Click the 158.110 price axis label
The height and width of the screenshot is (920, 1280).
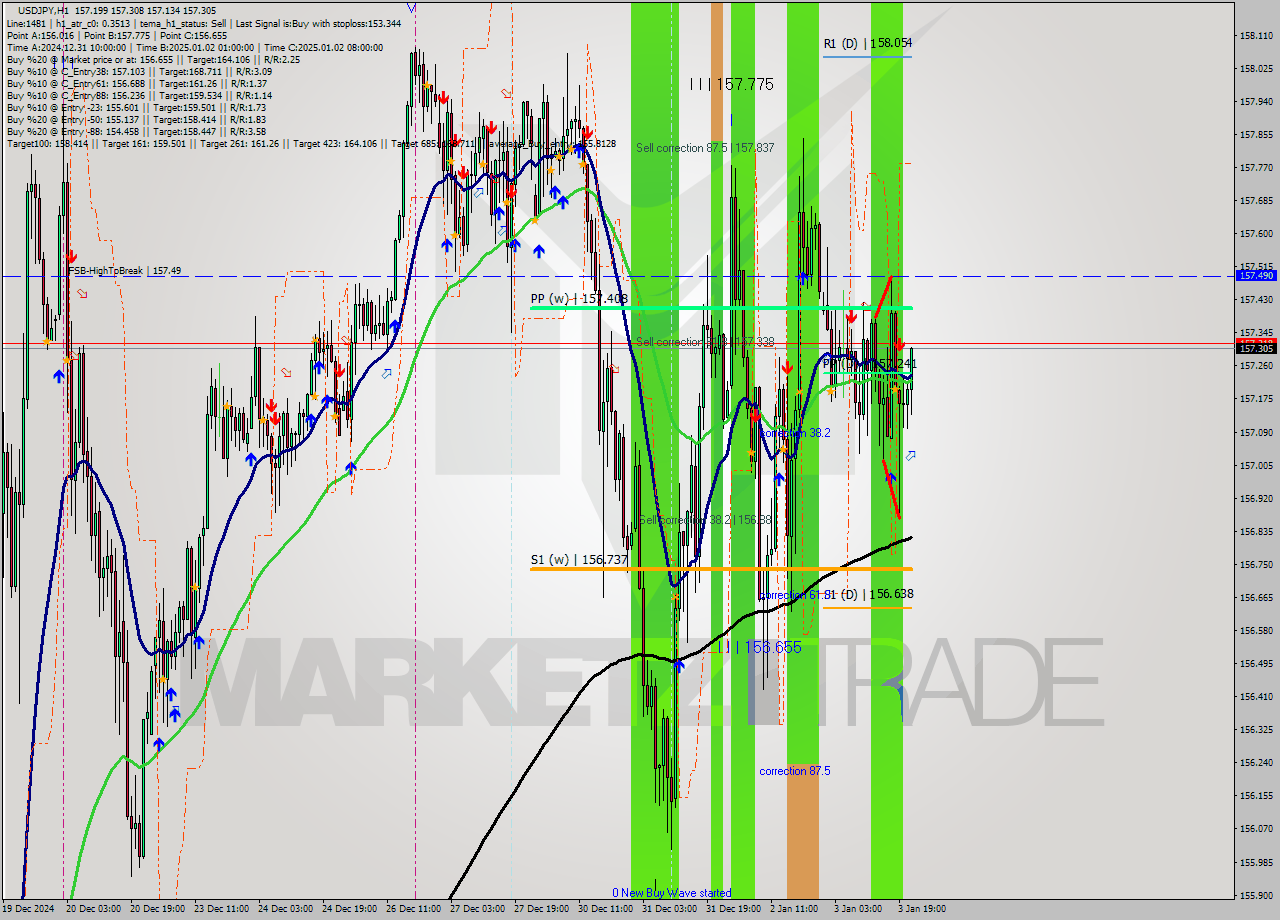(x=1256, y=36)
